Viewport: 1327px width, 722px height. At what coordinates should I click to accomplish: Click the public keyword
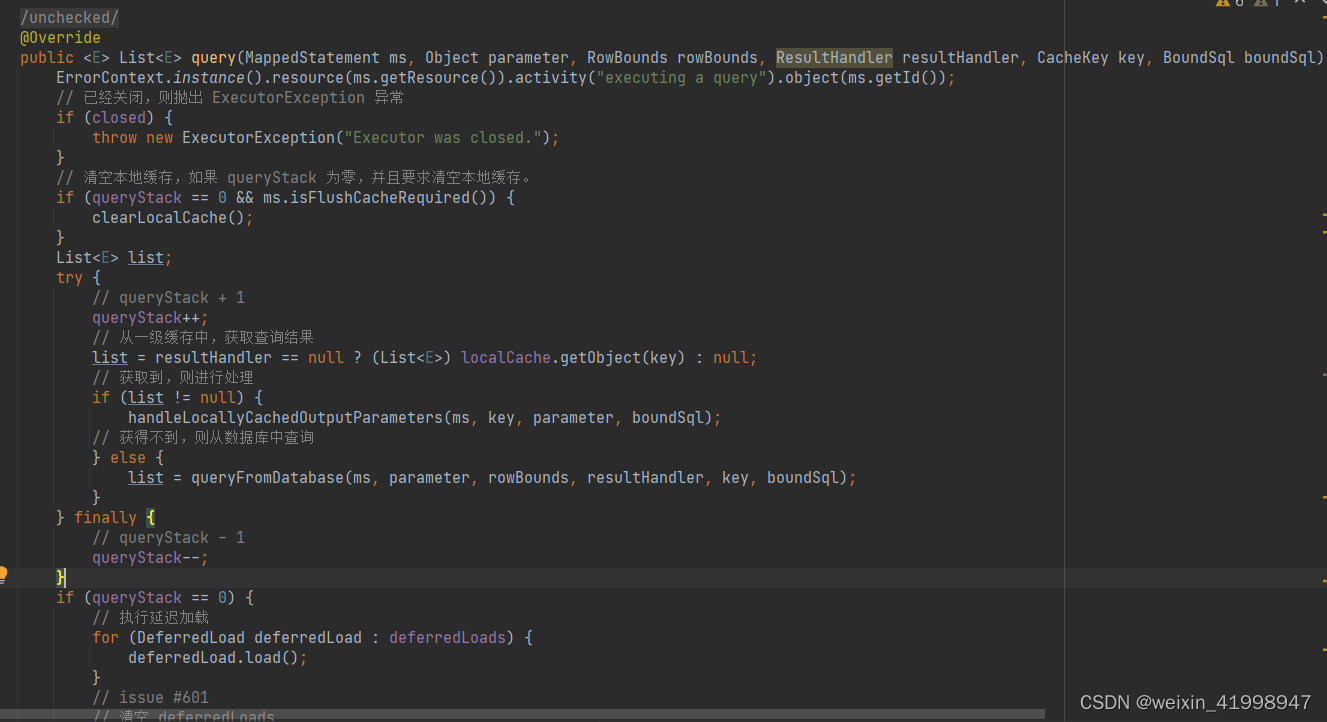[x=47, y=58]
